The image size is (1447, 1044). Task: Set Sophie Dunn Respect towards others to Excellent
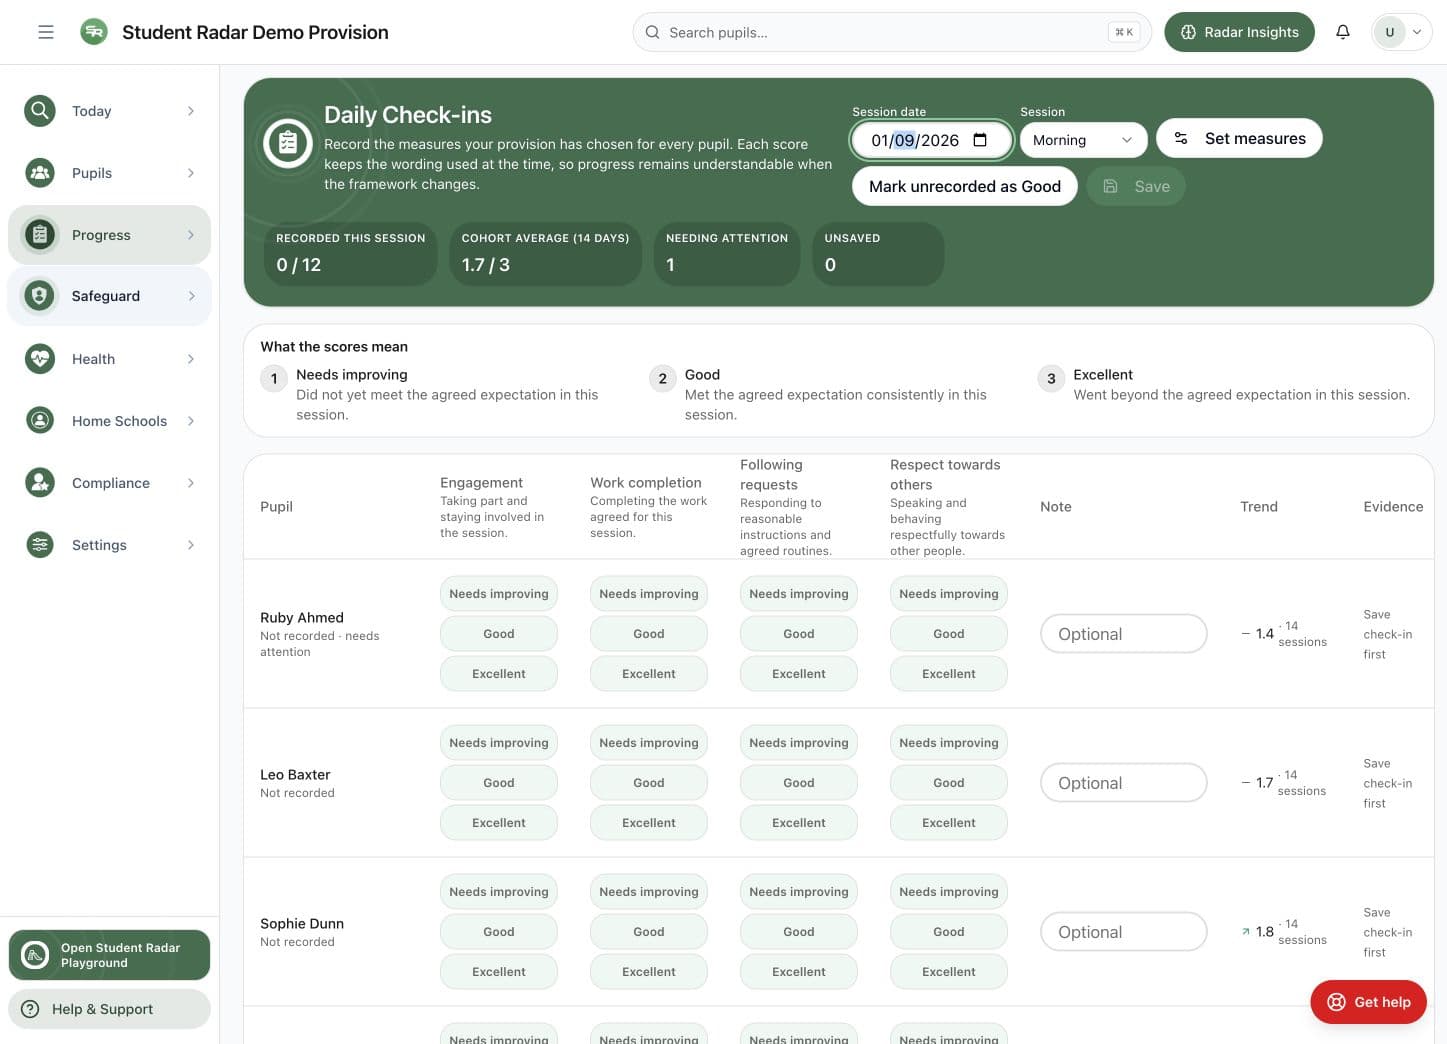(949, 972)
